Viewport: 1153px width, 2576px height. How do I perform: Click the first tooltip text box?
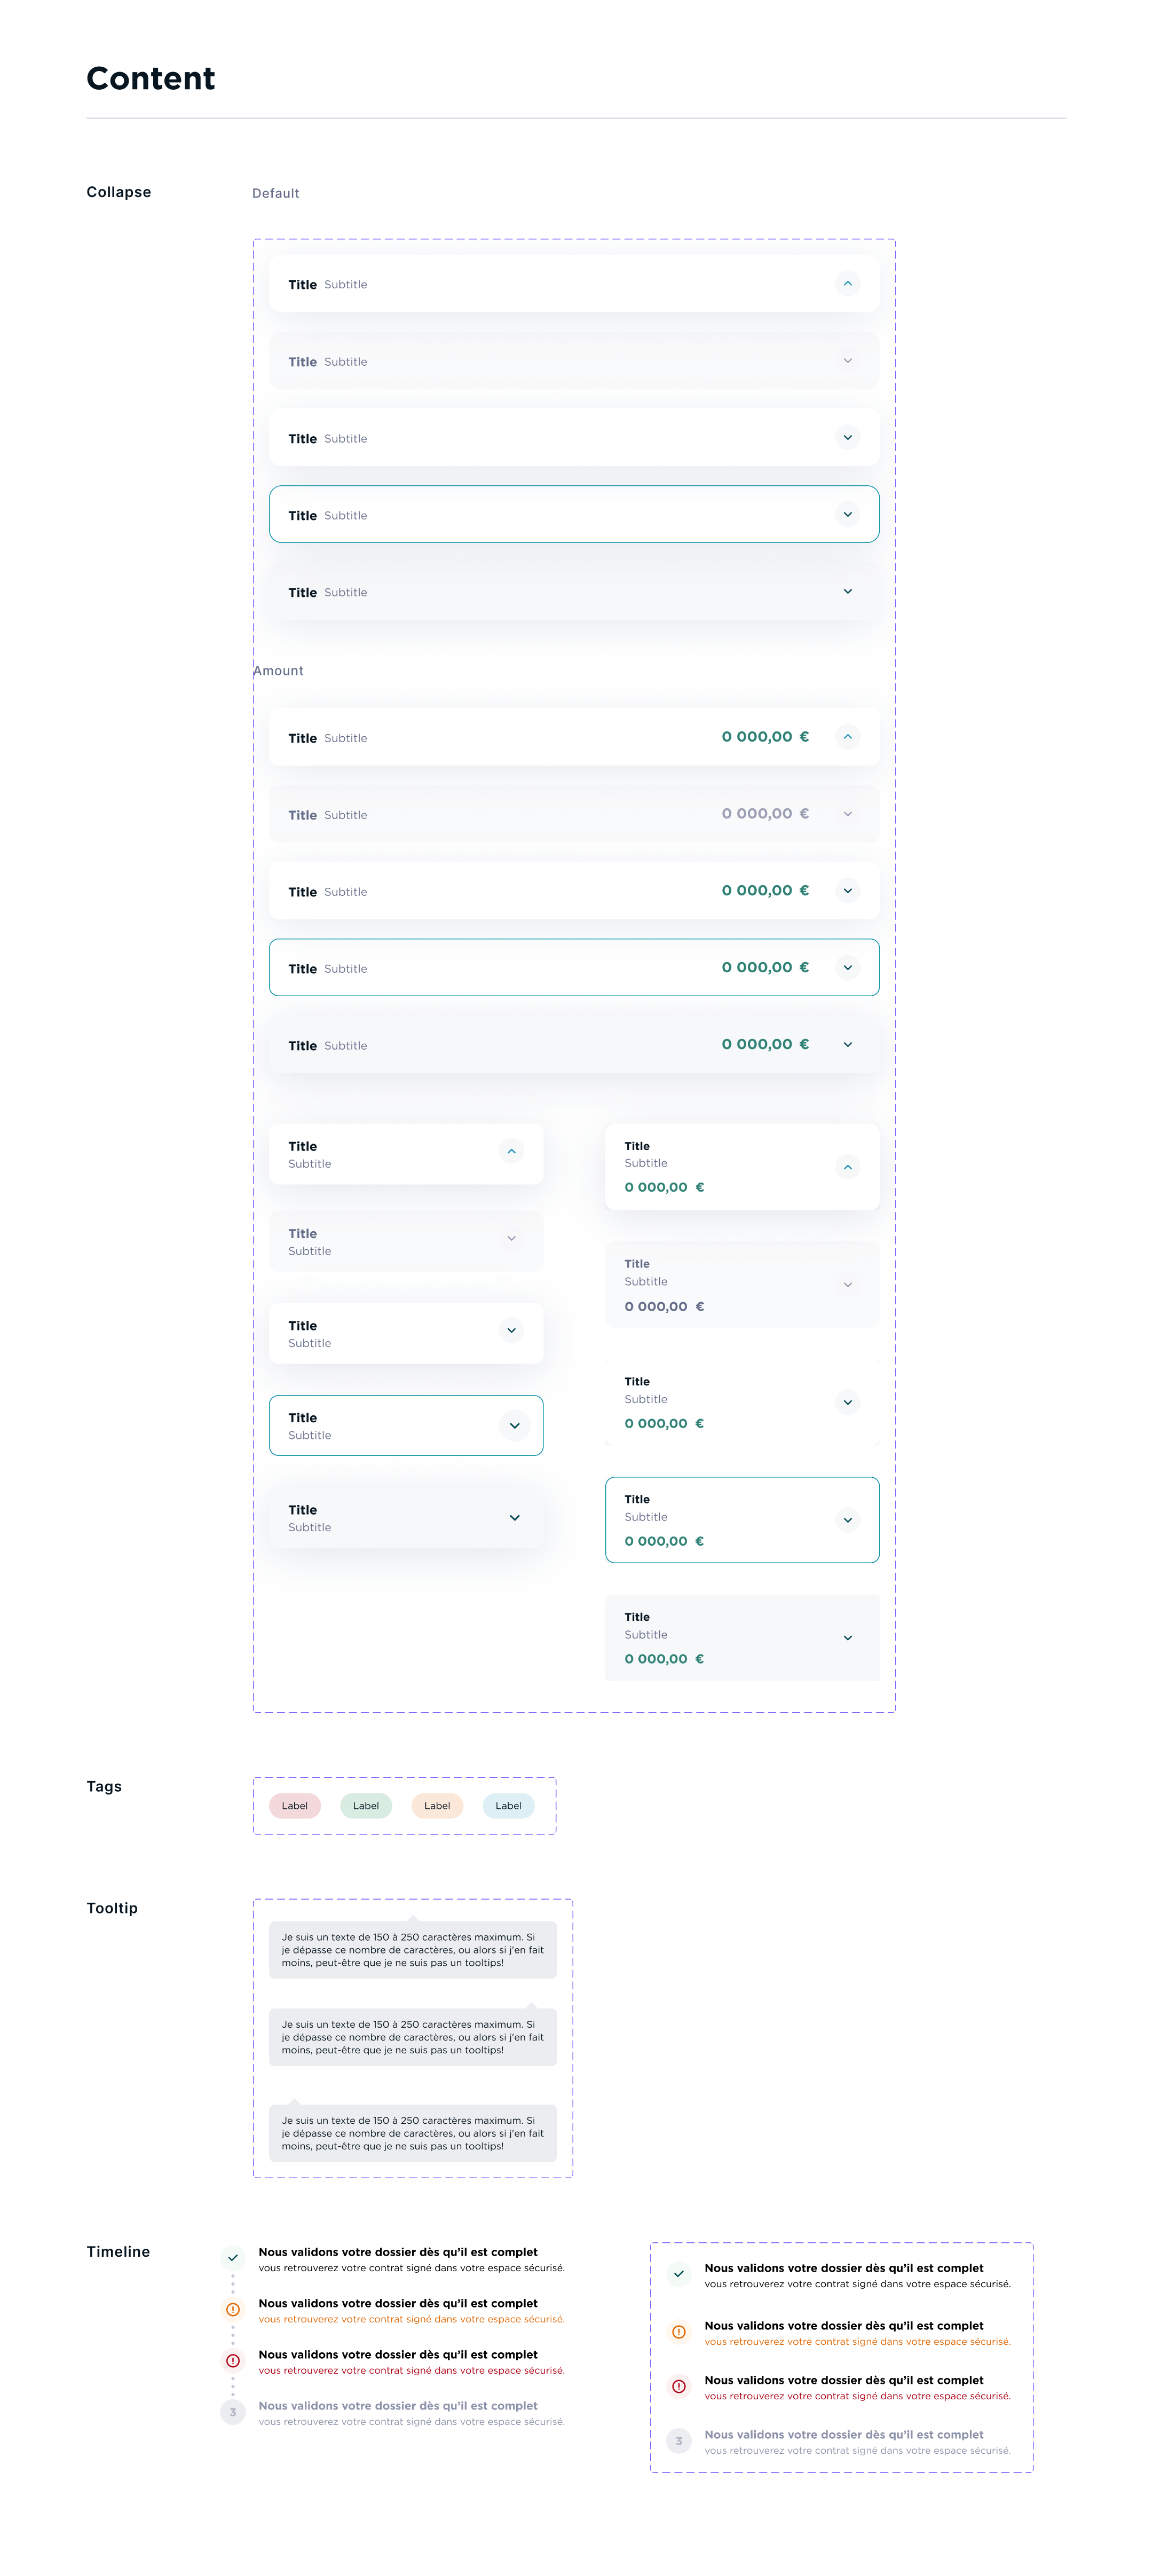click(413, 1949)
